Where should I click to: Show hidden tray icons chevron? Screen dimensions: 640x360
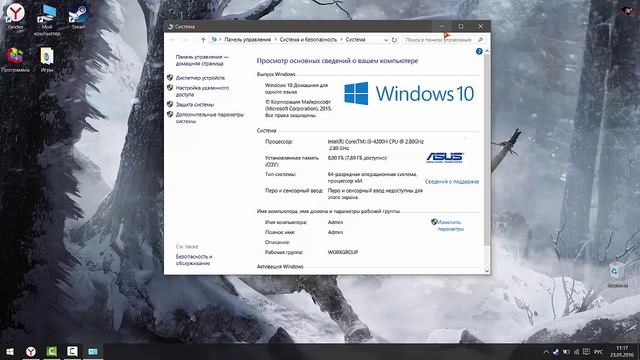546,352
